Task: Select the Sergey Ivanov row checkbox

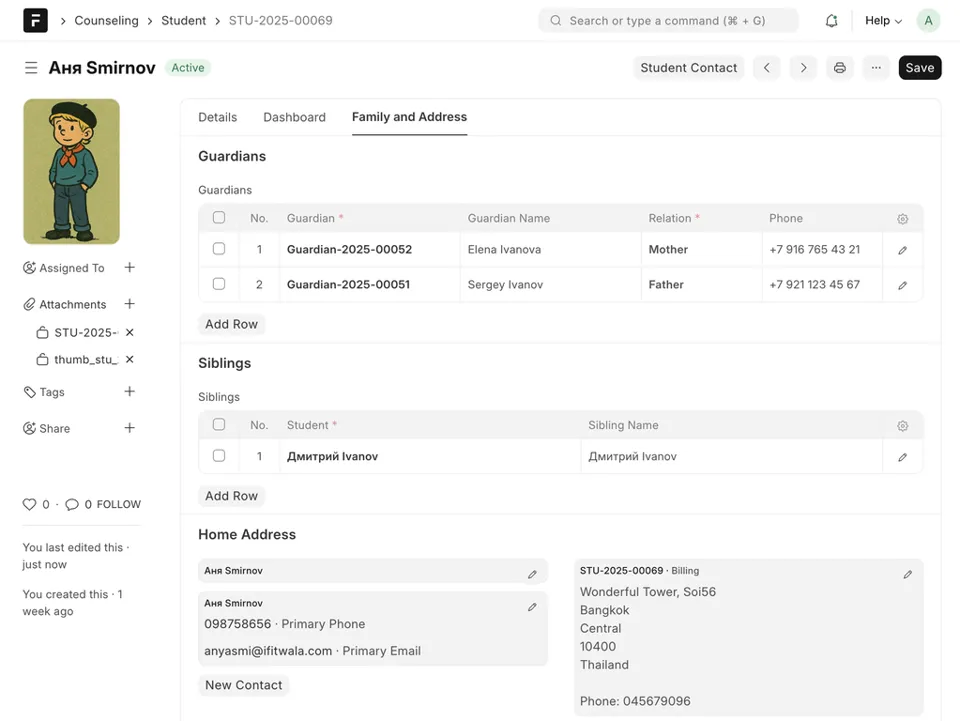Action: click(x=219, y=284)
